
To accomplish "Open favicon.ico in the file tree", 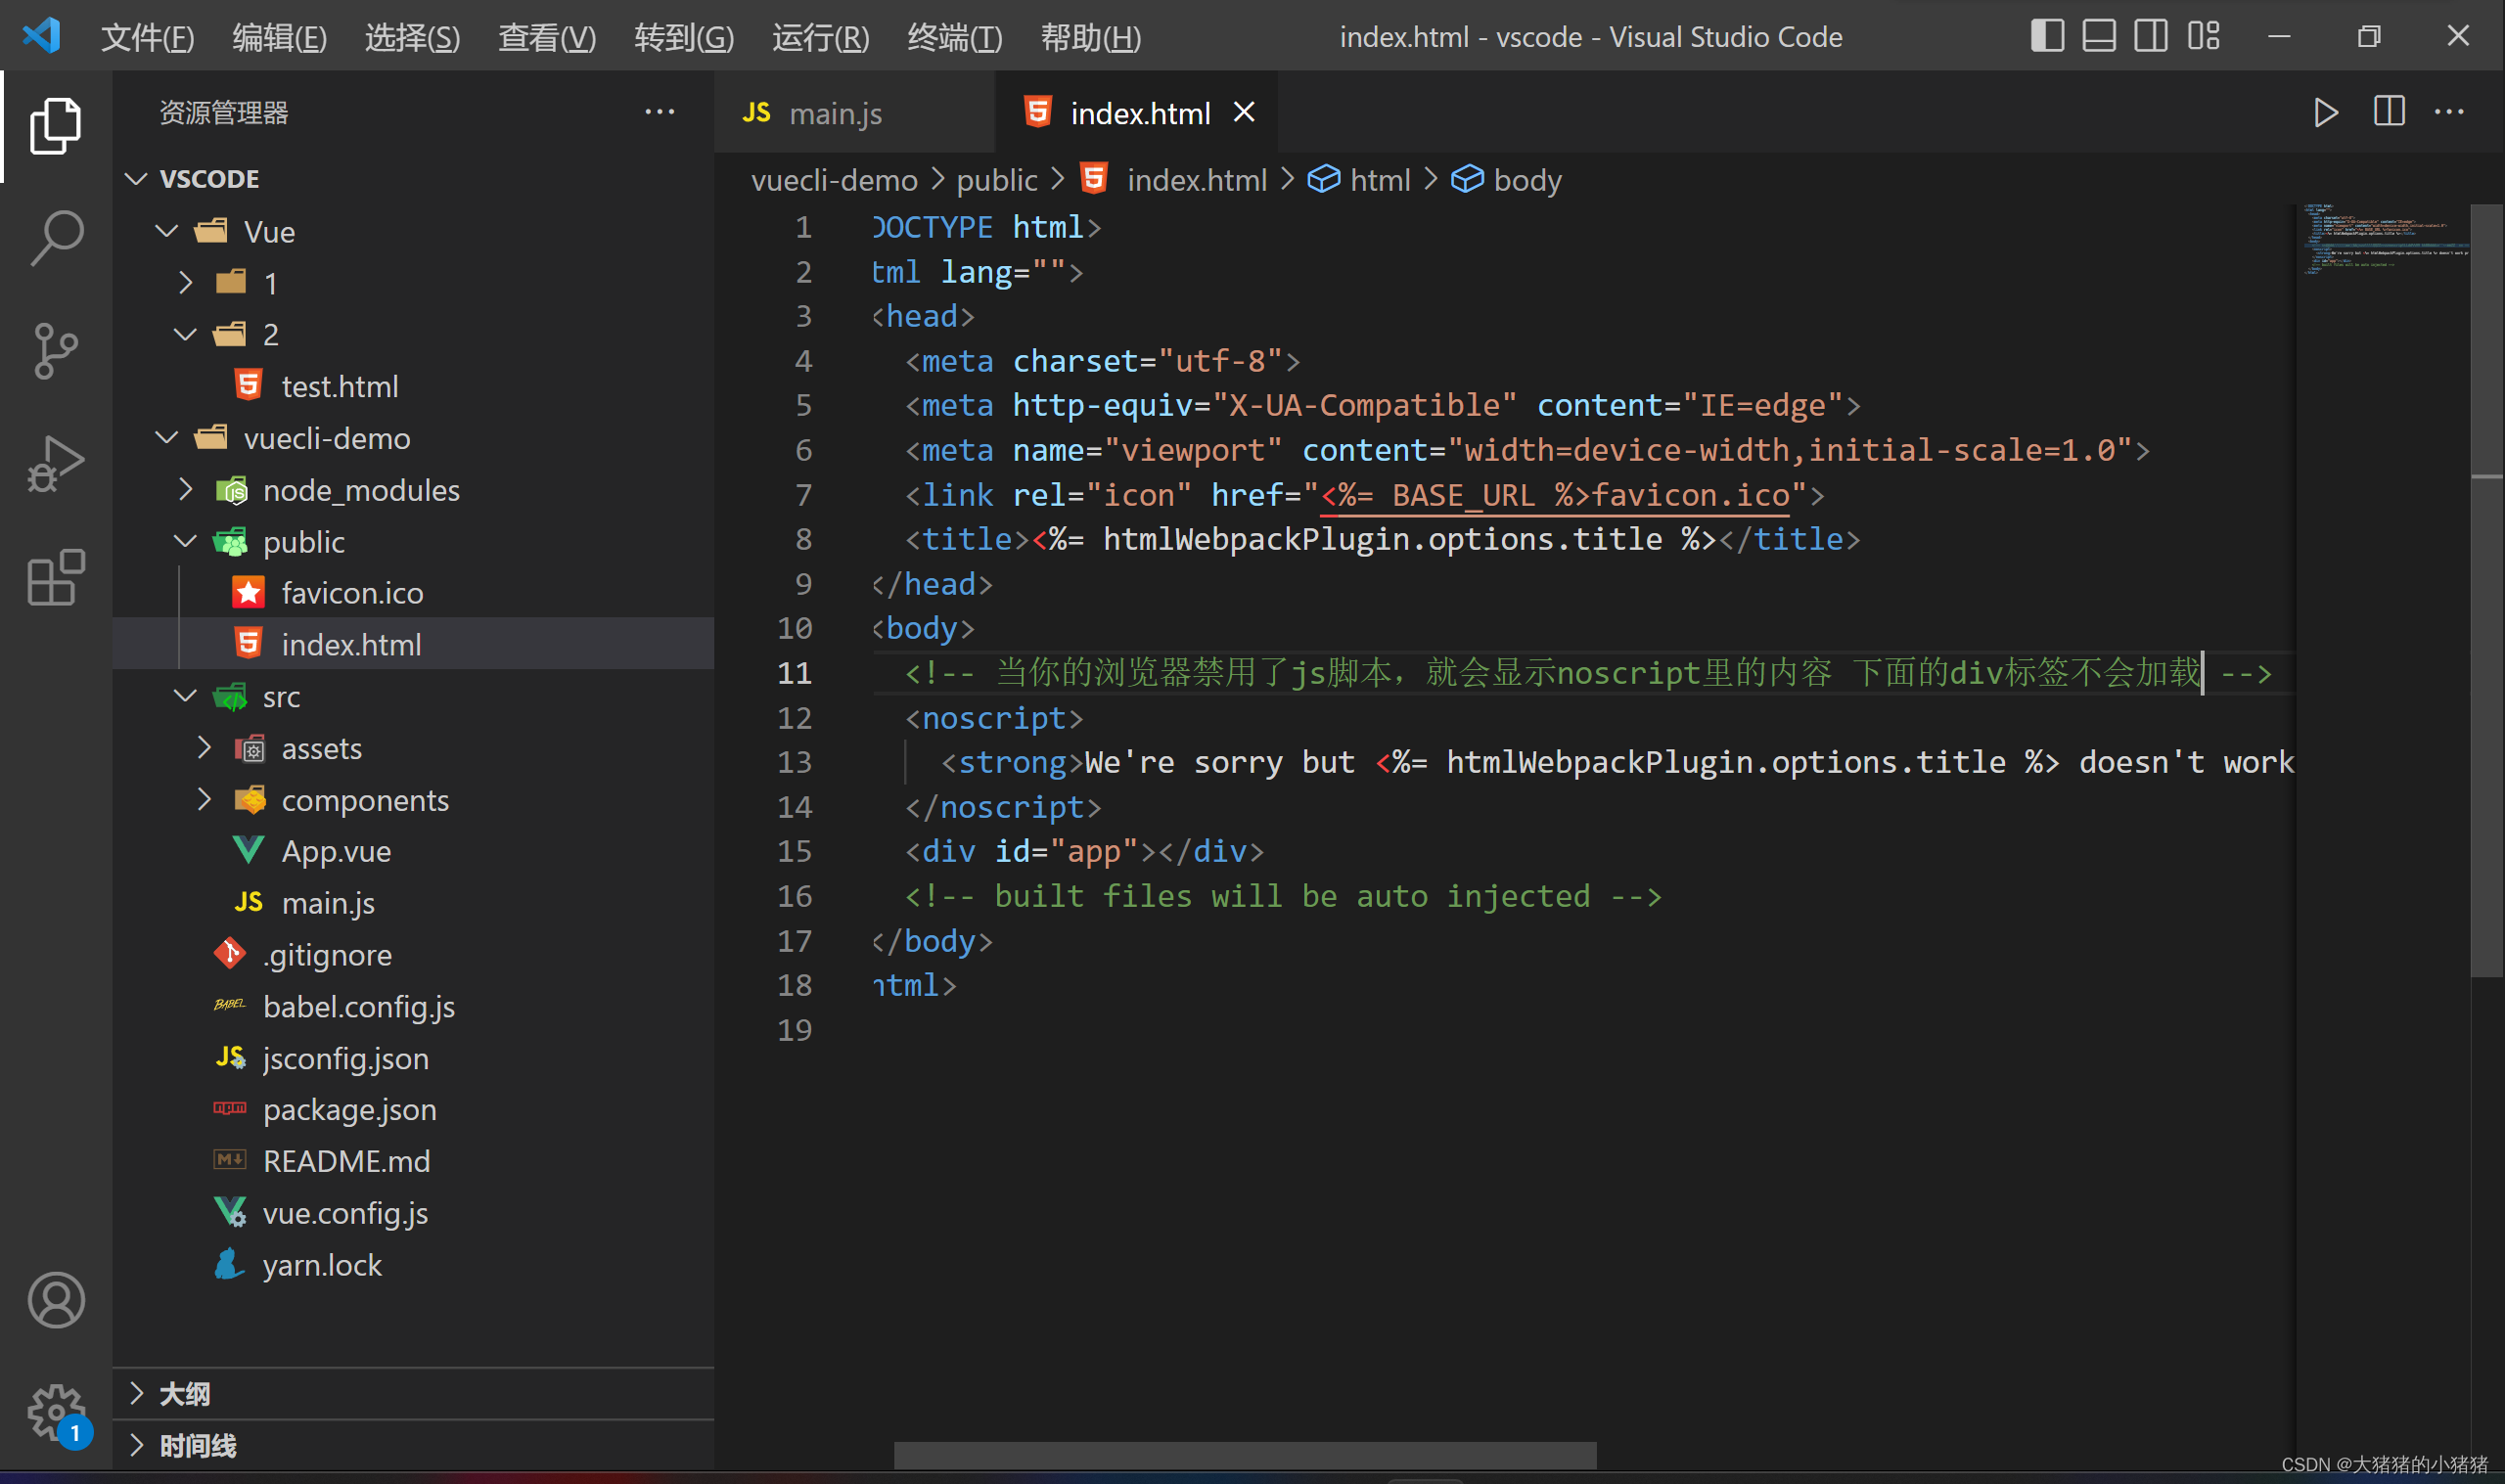I will point(414,593).
